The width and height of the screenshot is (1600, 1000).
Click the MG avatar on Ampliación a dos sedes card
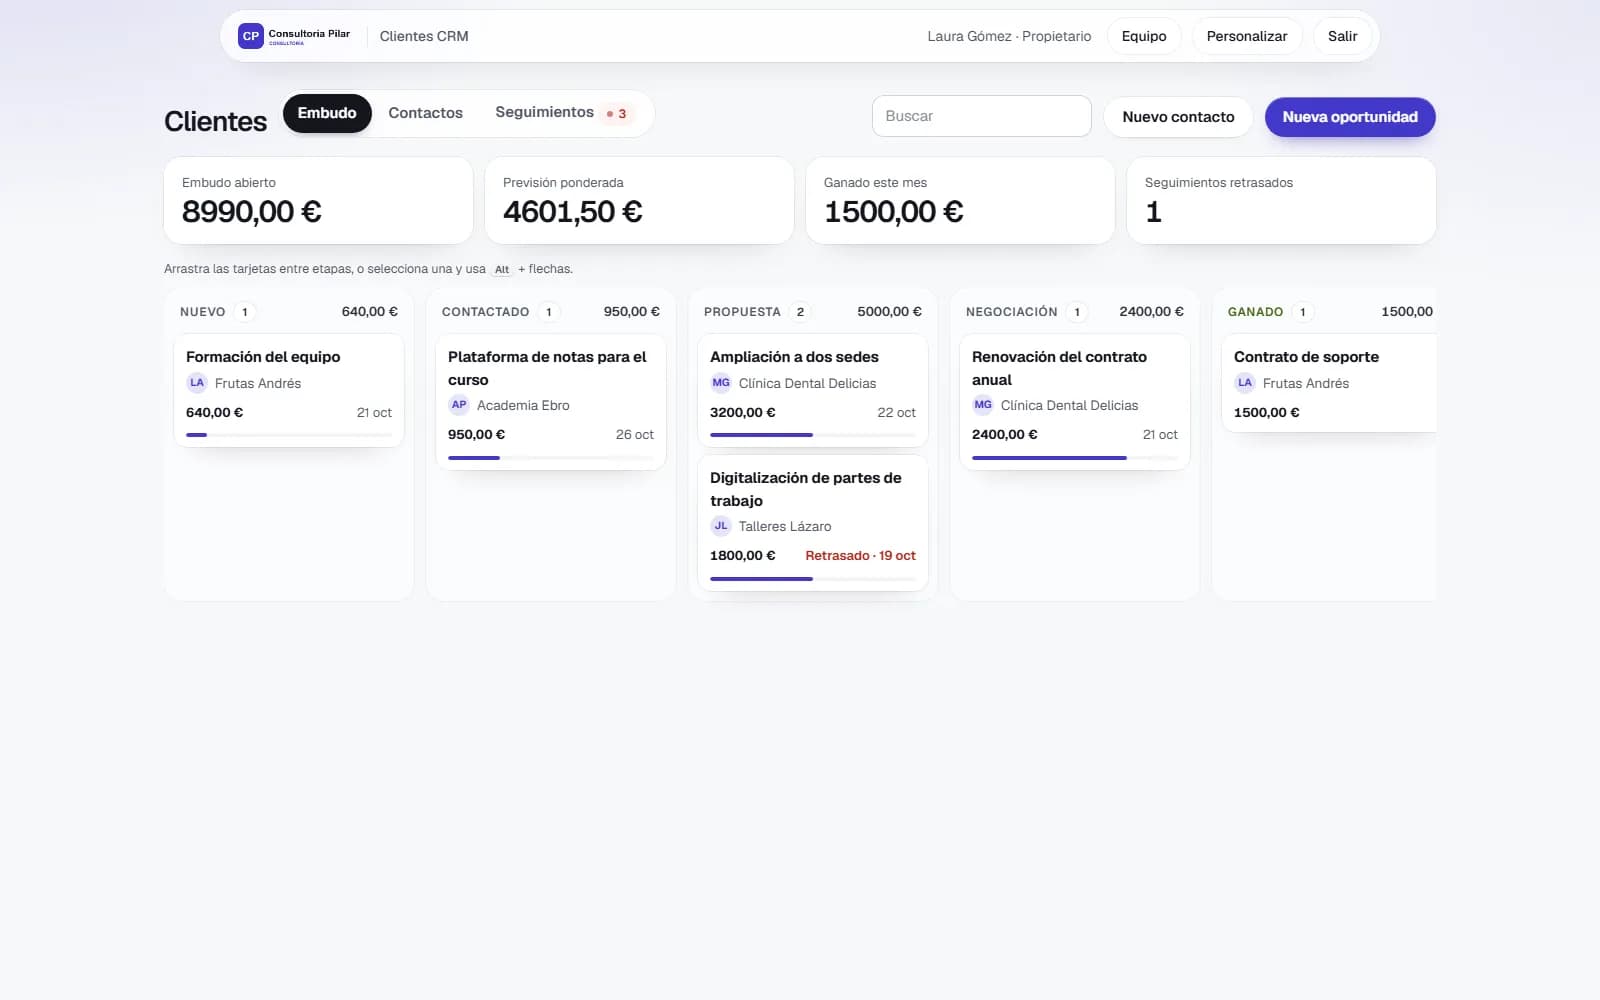(721, 383)
